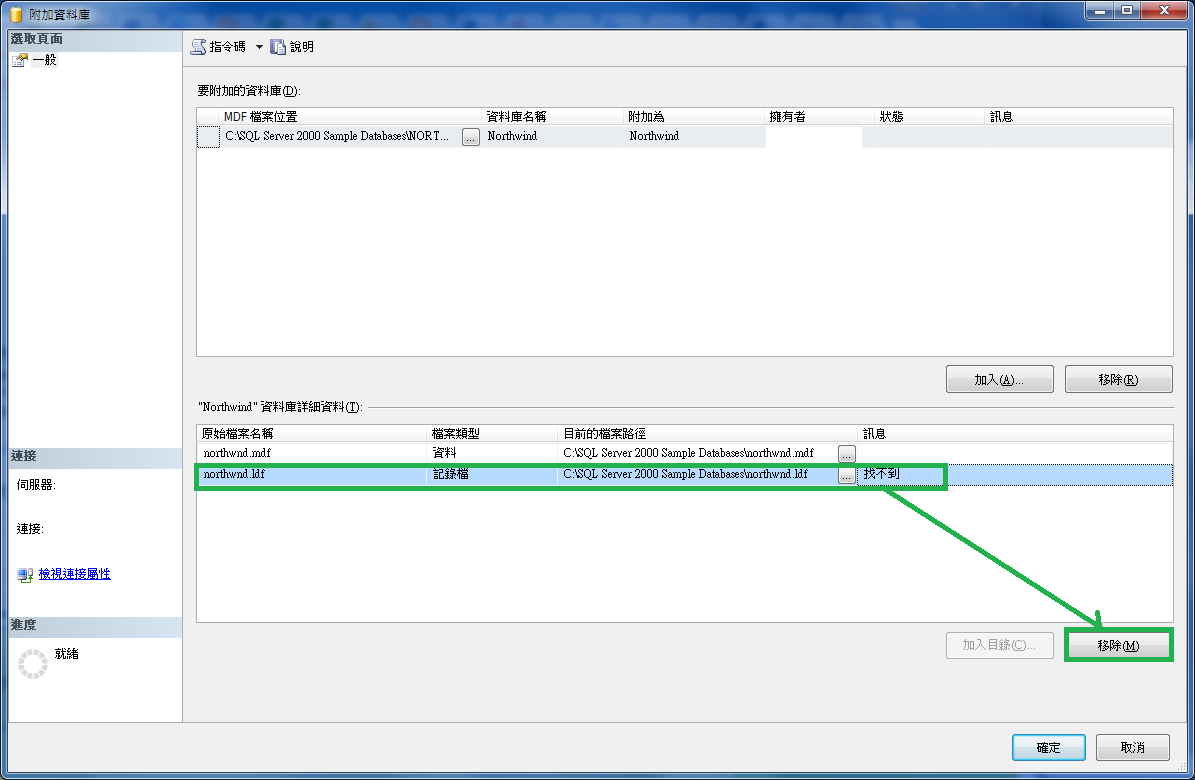
Task: Click 確定 to attach the database
Action: click(x=1048, y=747)
